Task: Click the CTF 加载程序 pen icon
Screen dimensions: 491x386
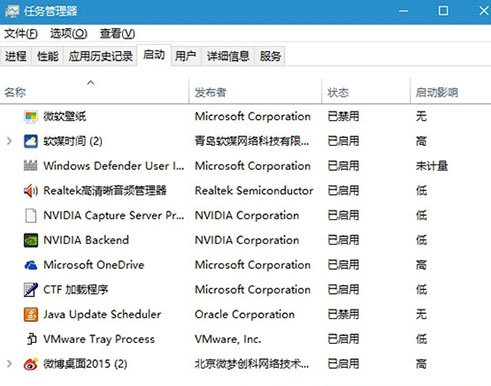Action: [x=31, y=290]
